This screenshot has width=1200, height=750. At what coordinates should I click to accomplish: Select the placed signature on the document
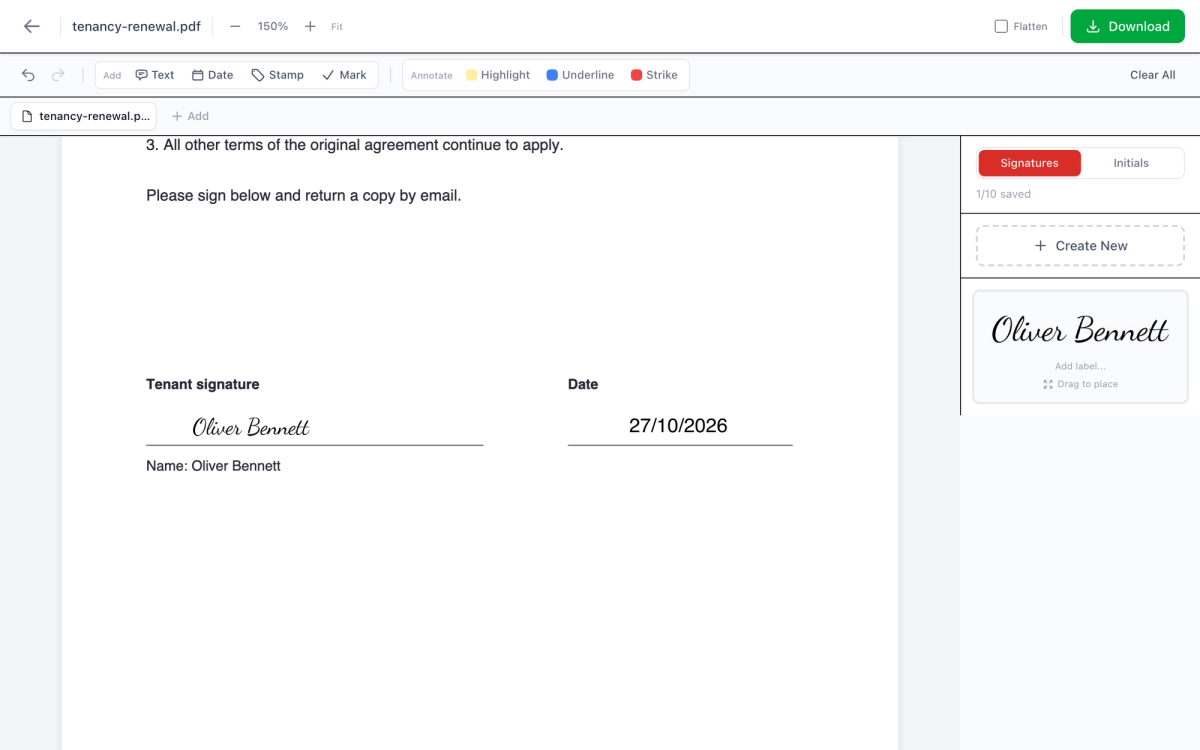251,427
